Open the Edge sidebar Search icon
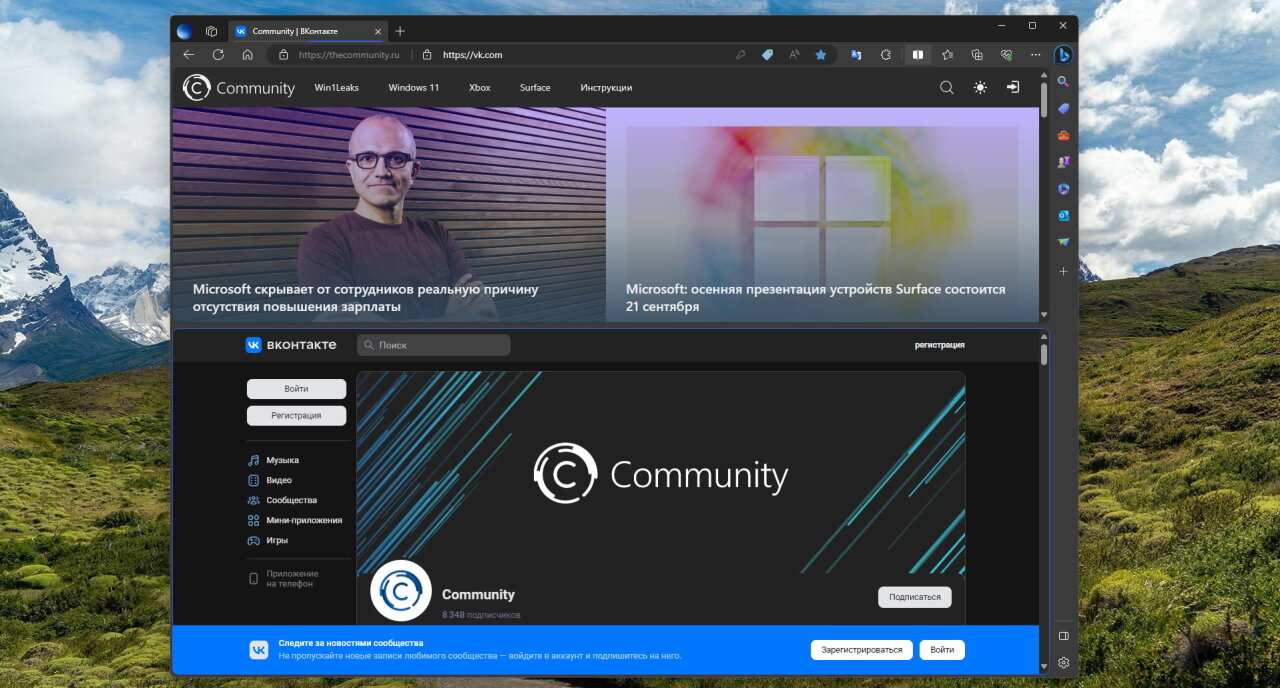The width and height of the screenshot is (1280, 688). pyautogui.click(x=1064, y=82)
